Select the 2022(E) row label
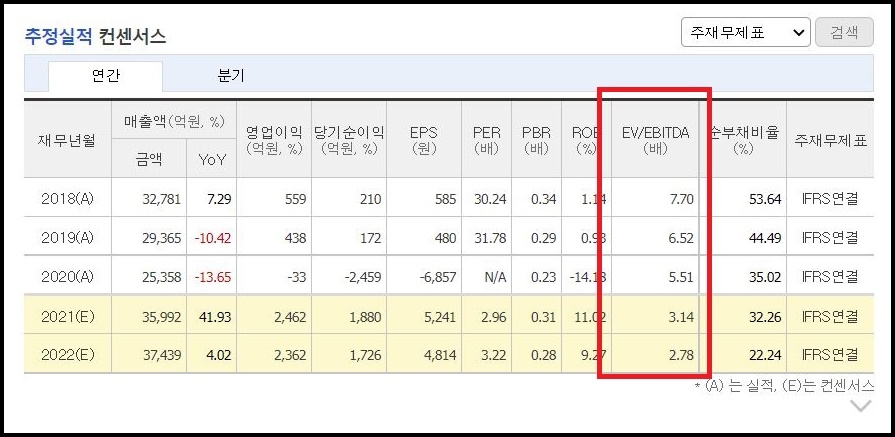Screen dimensions: 895x437 tap(67, 355)
